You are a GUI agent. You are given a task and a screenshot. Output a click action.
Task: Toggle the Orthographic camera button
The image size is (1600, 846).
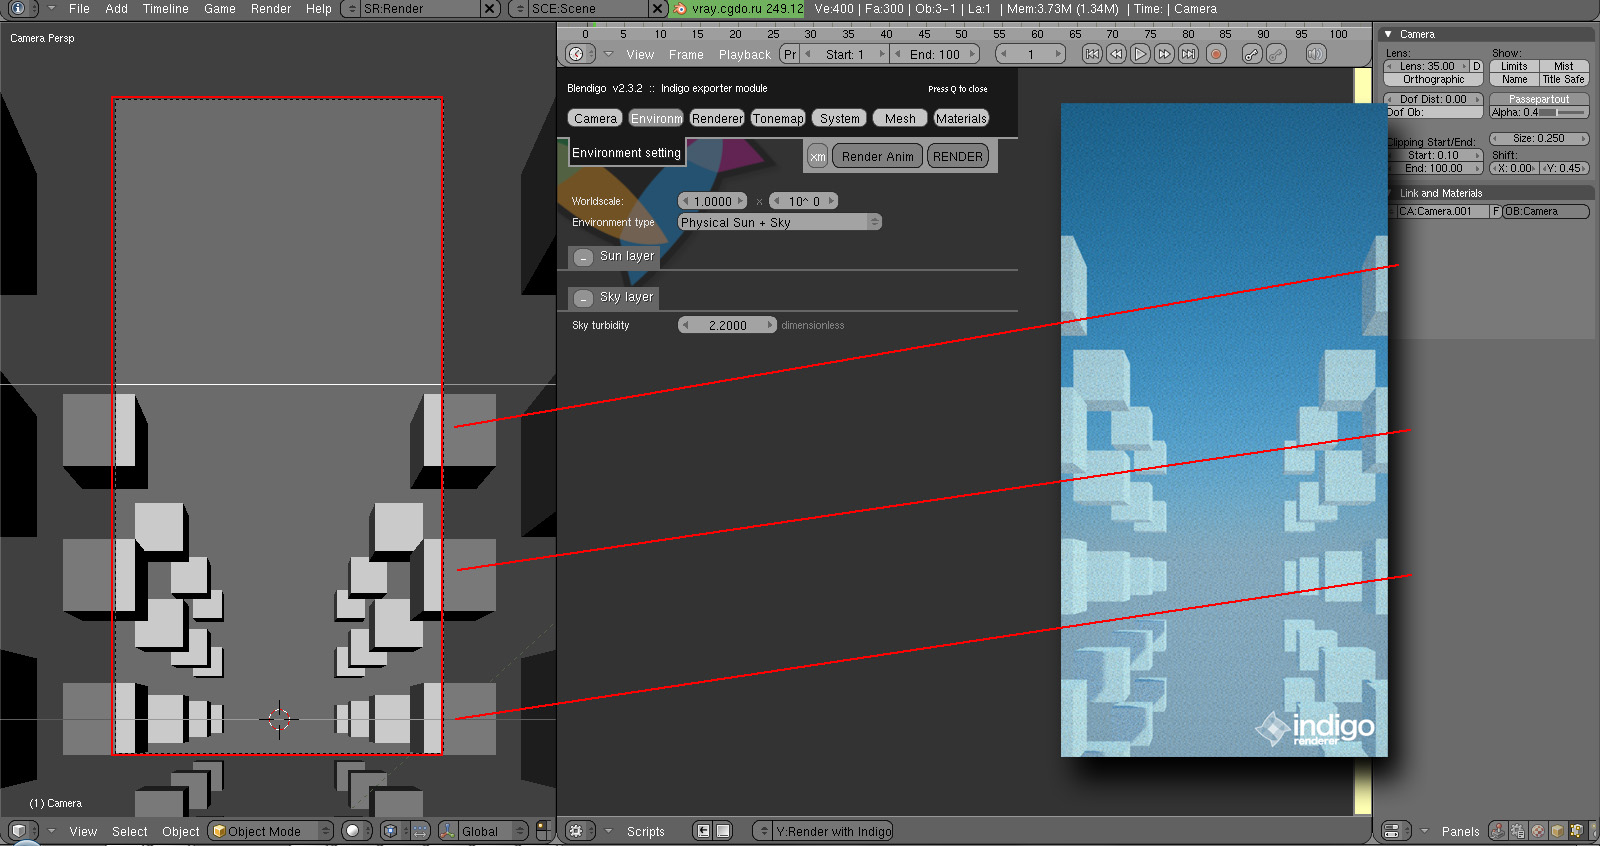pos(1433,80)
